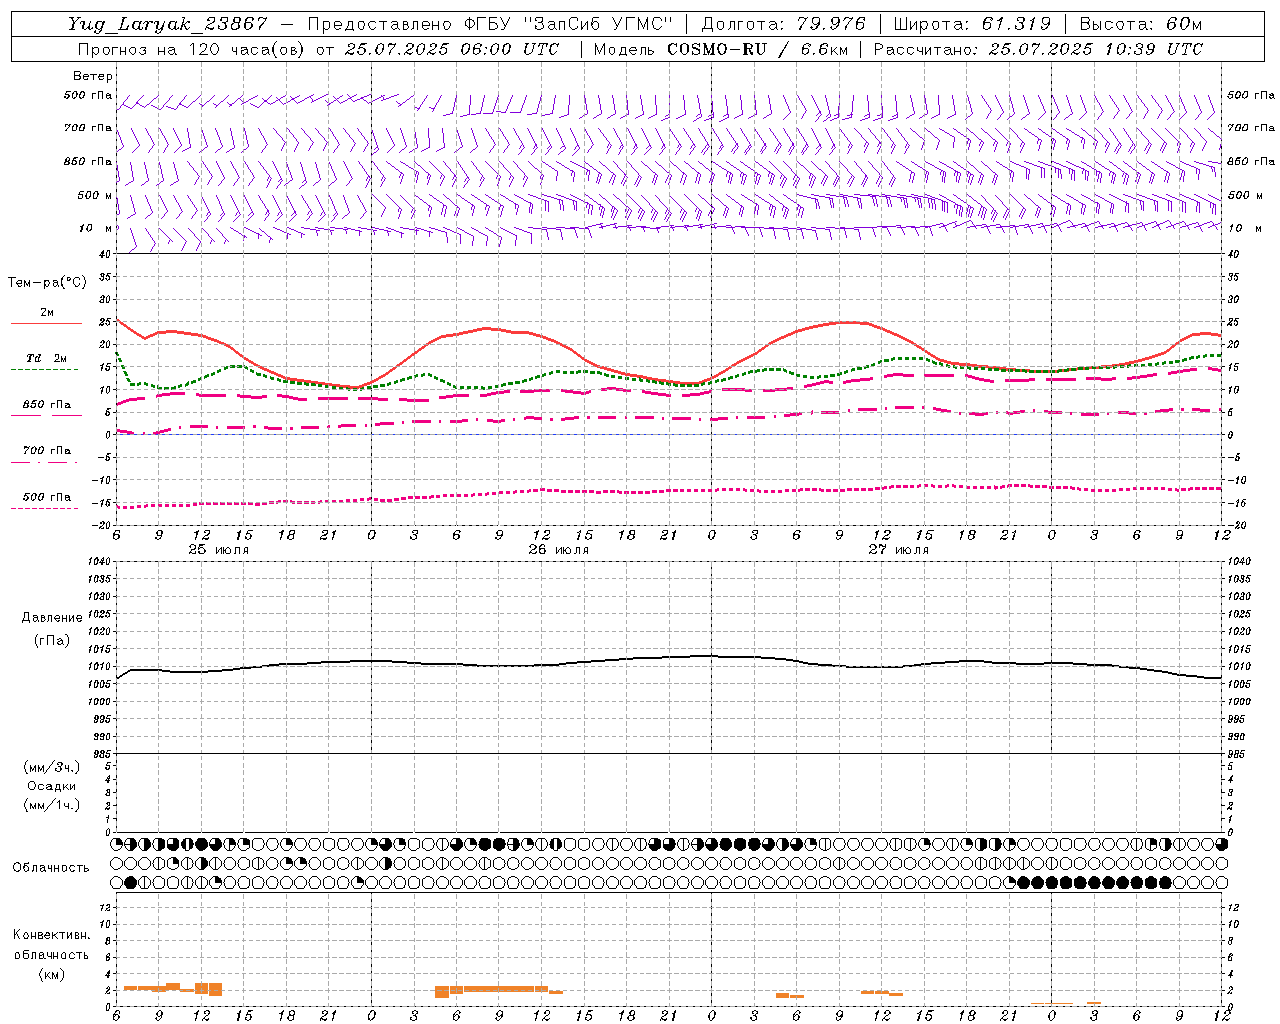1280x1024 pixels.
Task: Click the Долгота: 79.976 value
Action: [x=783, y=24]
